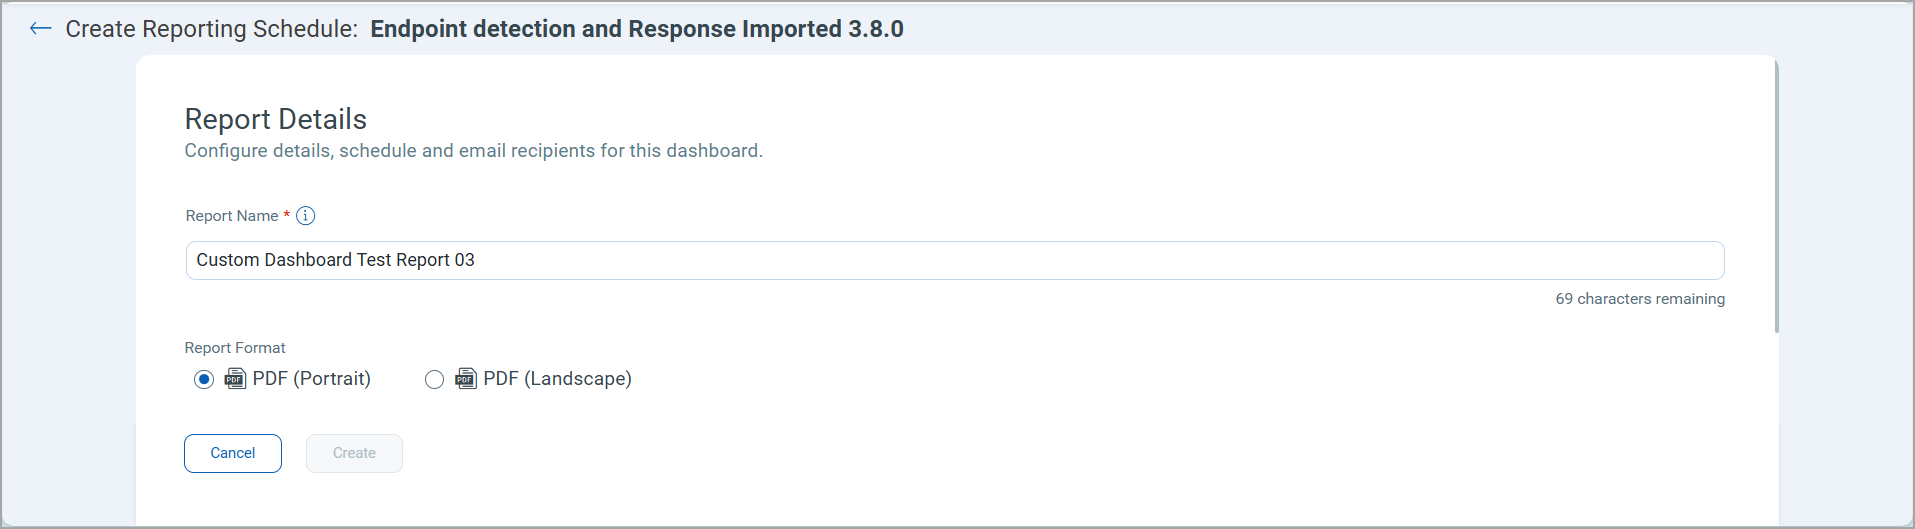Click the "69 characters remaining" counter text
This screenshot has height=529, width=1915.
(1639, 299)
